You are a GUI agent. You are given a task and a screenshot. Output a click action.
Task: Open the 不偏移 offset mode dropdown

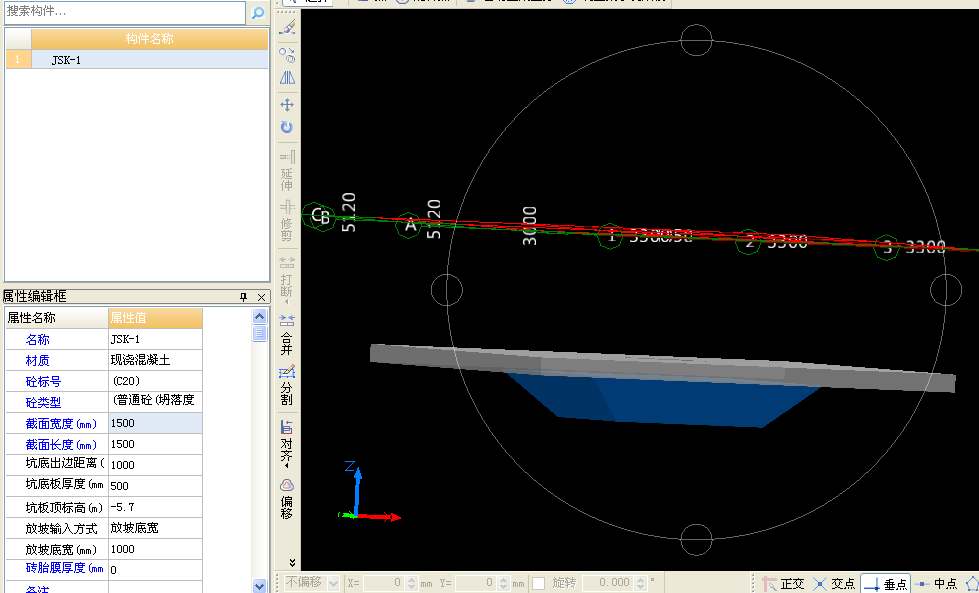click(333, 583)
